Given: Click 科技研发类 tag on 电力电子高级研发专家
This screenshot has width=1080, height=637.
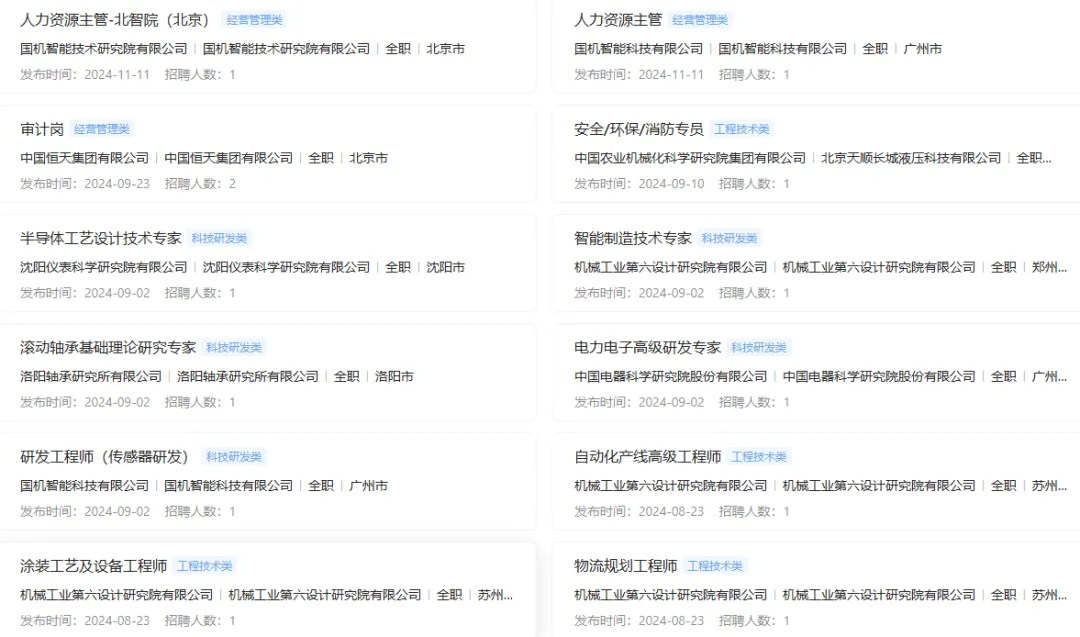Looking at the screenshot, I should [759, 348].
